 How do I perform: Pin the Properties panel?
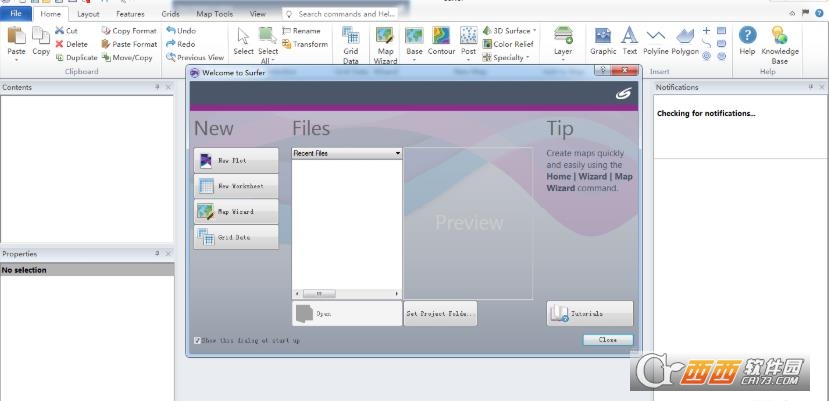(x=157, y=254)
